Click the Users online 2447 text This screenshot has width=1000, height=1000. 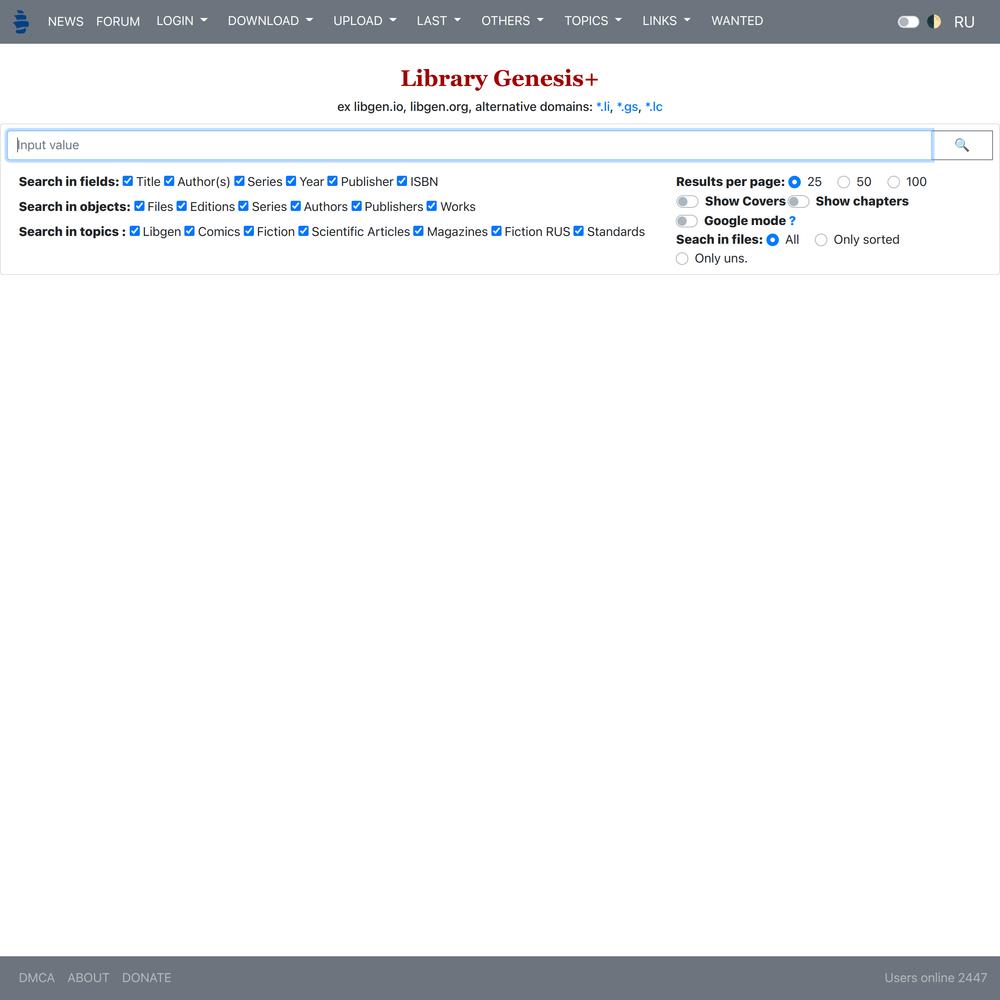tap(936, 978)
